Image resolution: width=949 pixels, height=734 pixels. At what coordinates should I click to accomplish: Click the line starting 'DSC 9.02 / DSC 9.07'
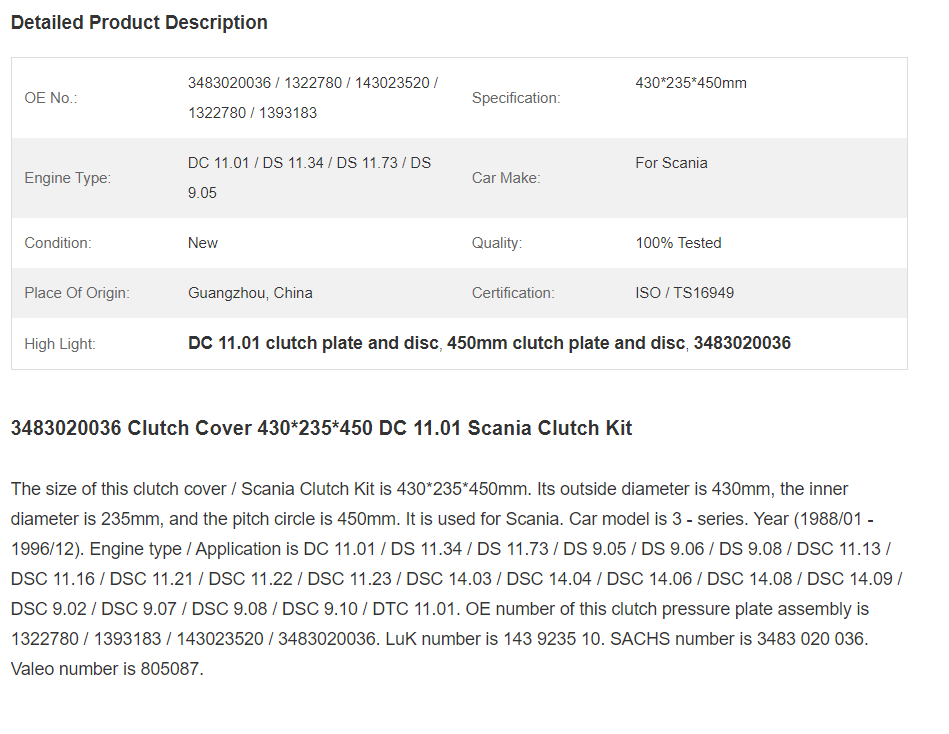pyautogui.click(x=439, y=609)
